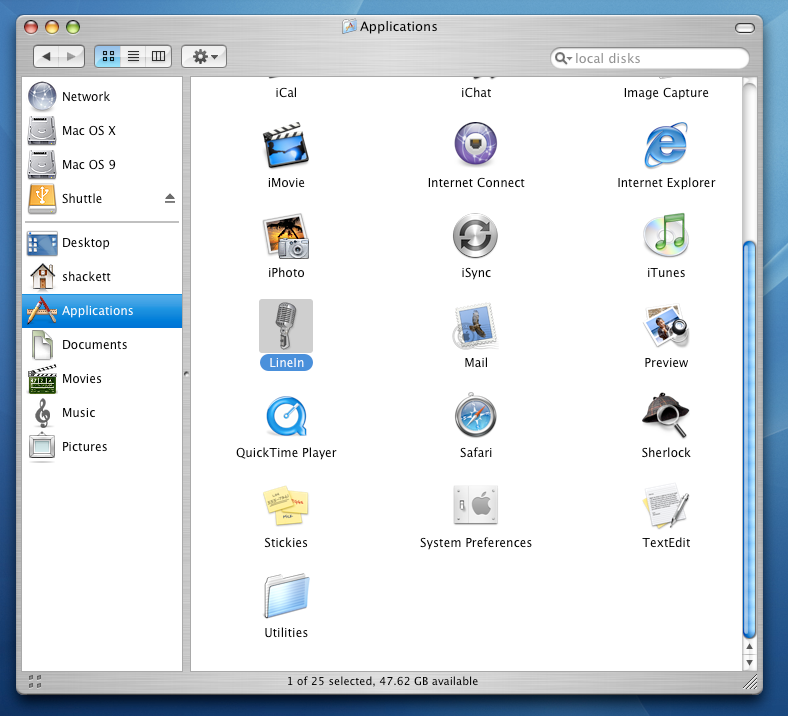Select Network in the sidebar
788x716 pixels.
point(102,96)
